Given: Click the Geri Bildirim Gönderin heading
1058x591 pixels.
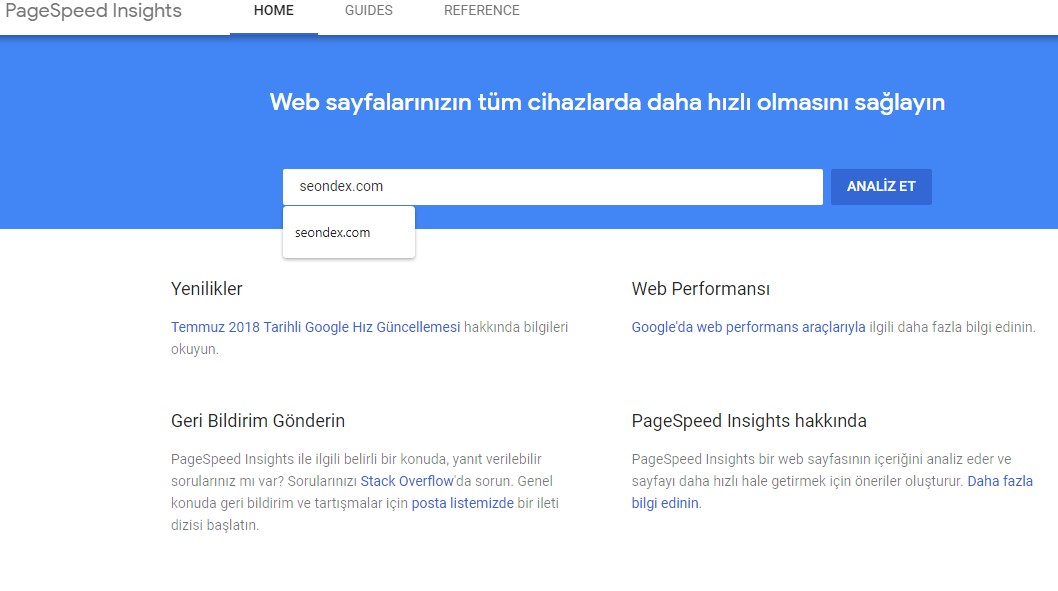Looking at the screenshot, I should point(256,420).
